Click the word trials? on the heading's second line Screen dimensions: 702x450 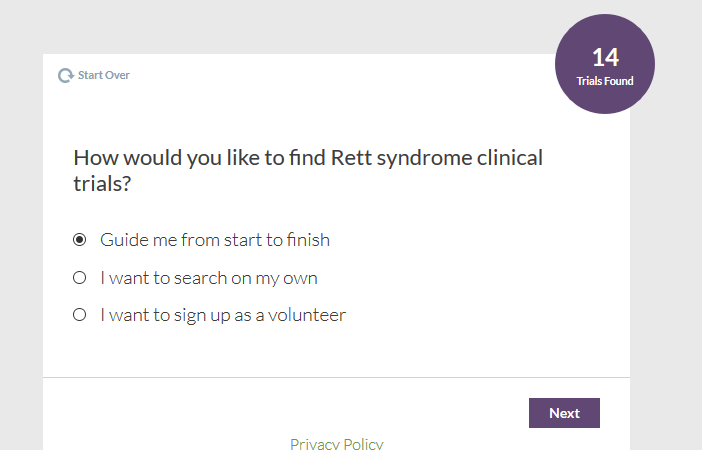coord(102,185)
